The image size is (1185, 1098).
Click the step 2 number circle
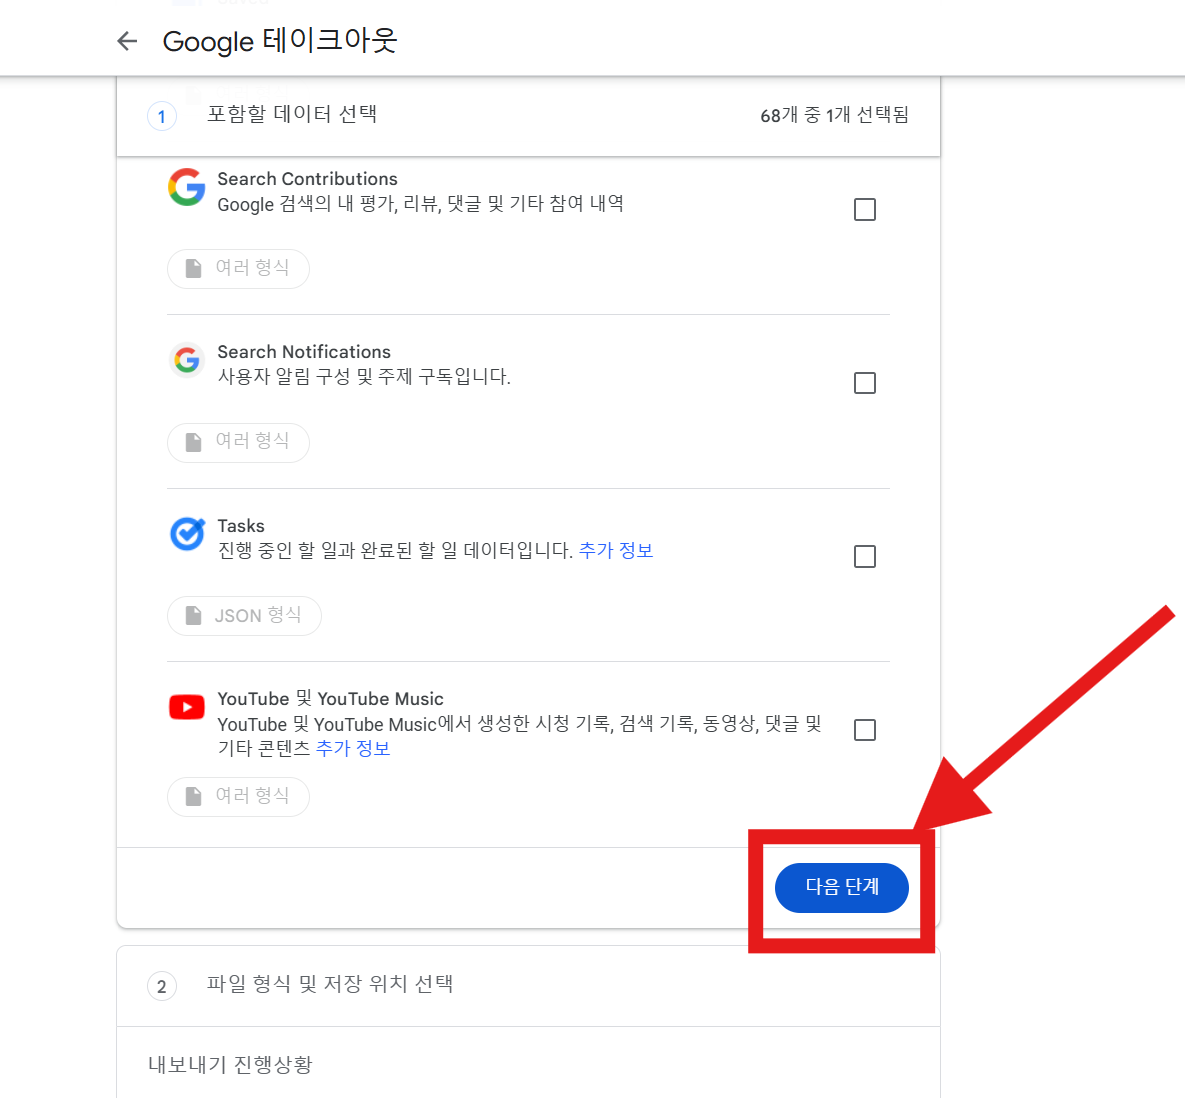point(162,986)
